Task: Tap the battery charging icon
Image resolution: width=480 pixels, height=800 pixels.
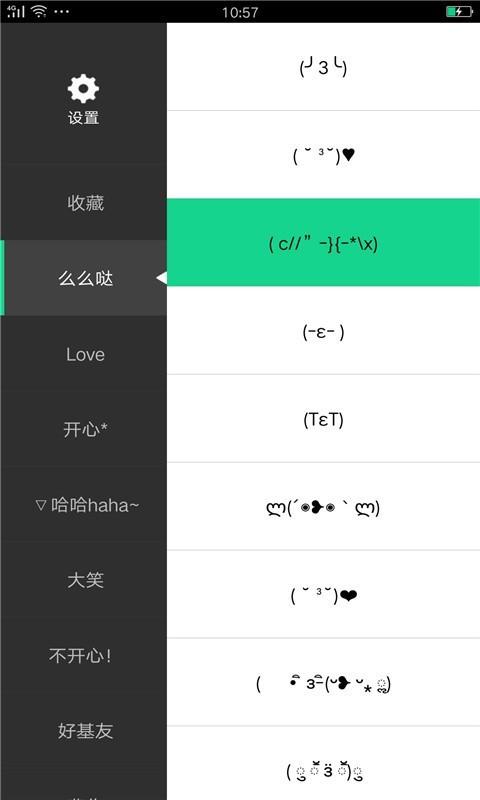Action: point(459,11)
